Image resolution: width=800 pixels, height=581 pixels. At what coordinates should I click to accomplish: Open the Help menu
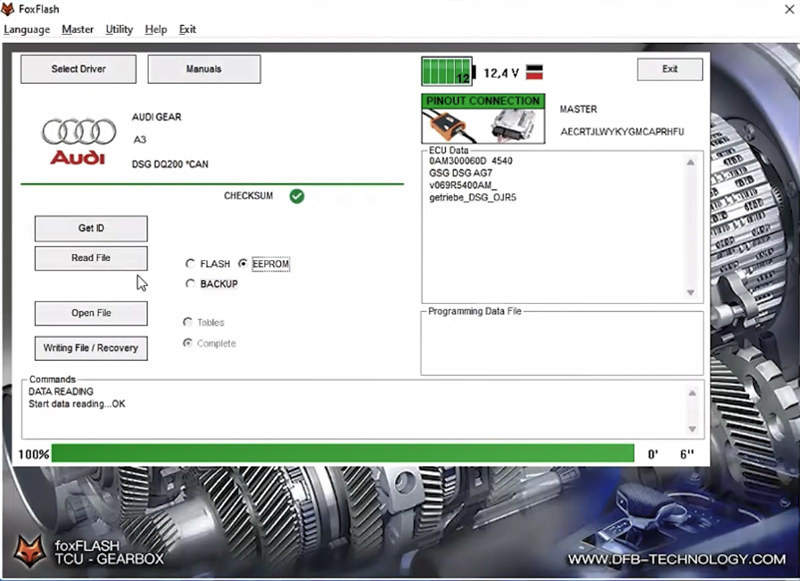(156, 30)
